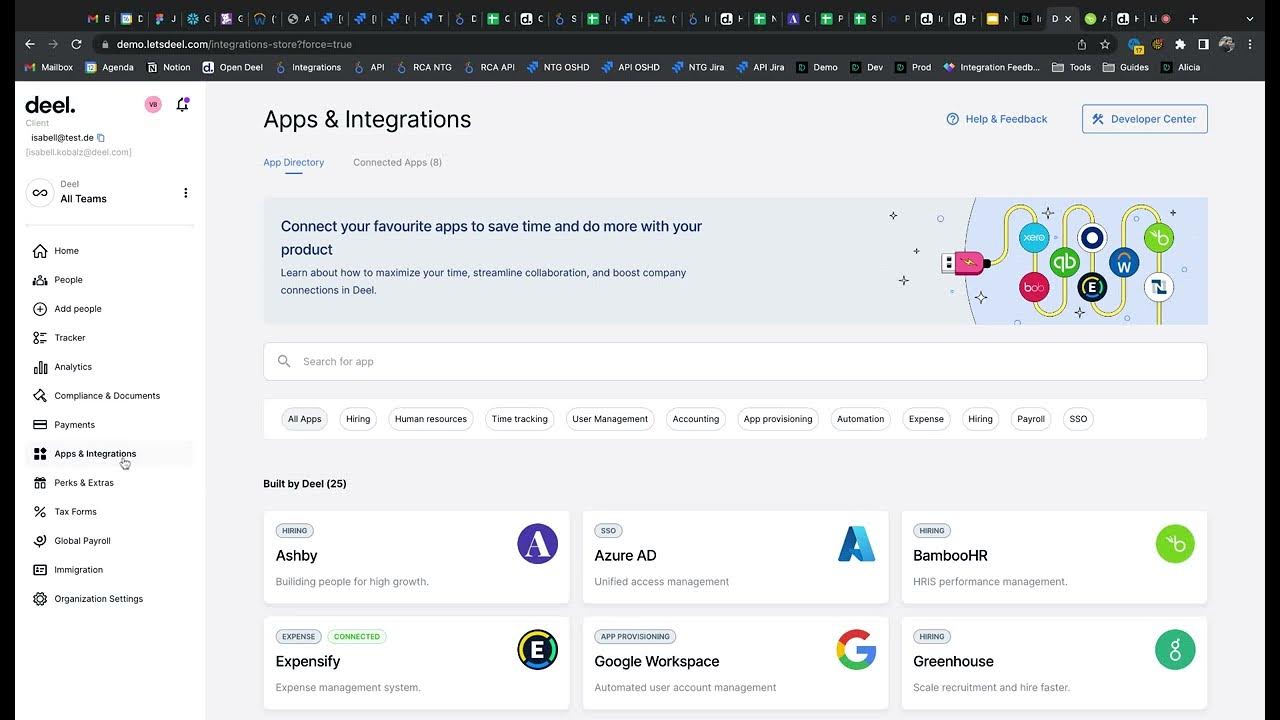Open the Integration Feedb... bookmark

pyautogui.click(x=992, y=67)
